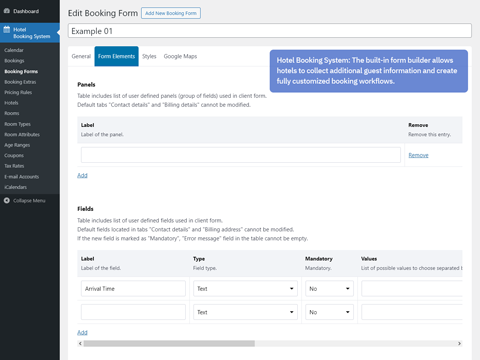
Task: Click the Add link under the Fields table
Action: pos(82,332)
